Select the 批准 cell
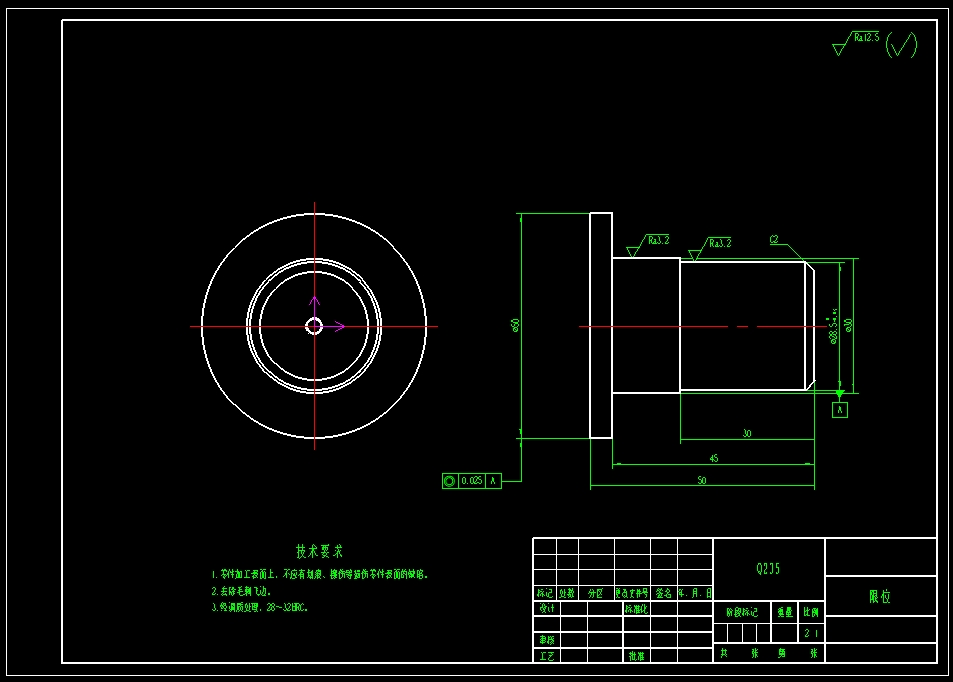The width and height of the screenshot is (953, 682). pyautogui.click(x=636, y=656)
